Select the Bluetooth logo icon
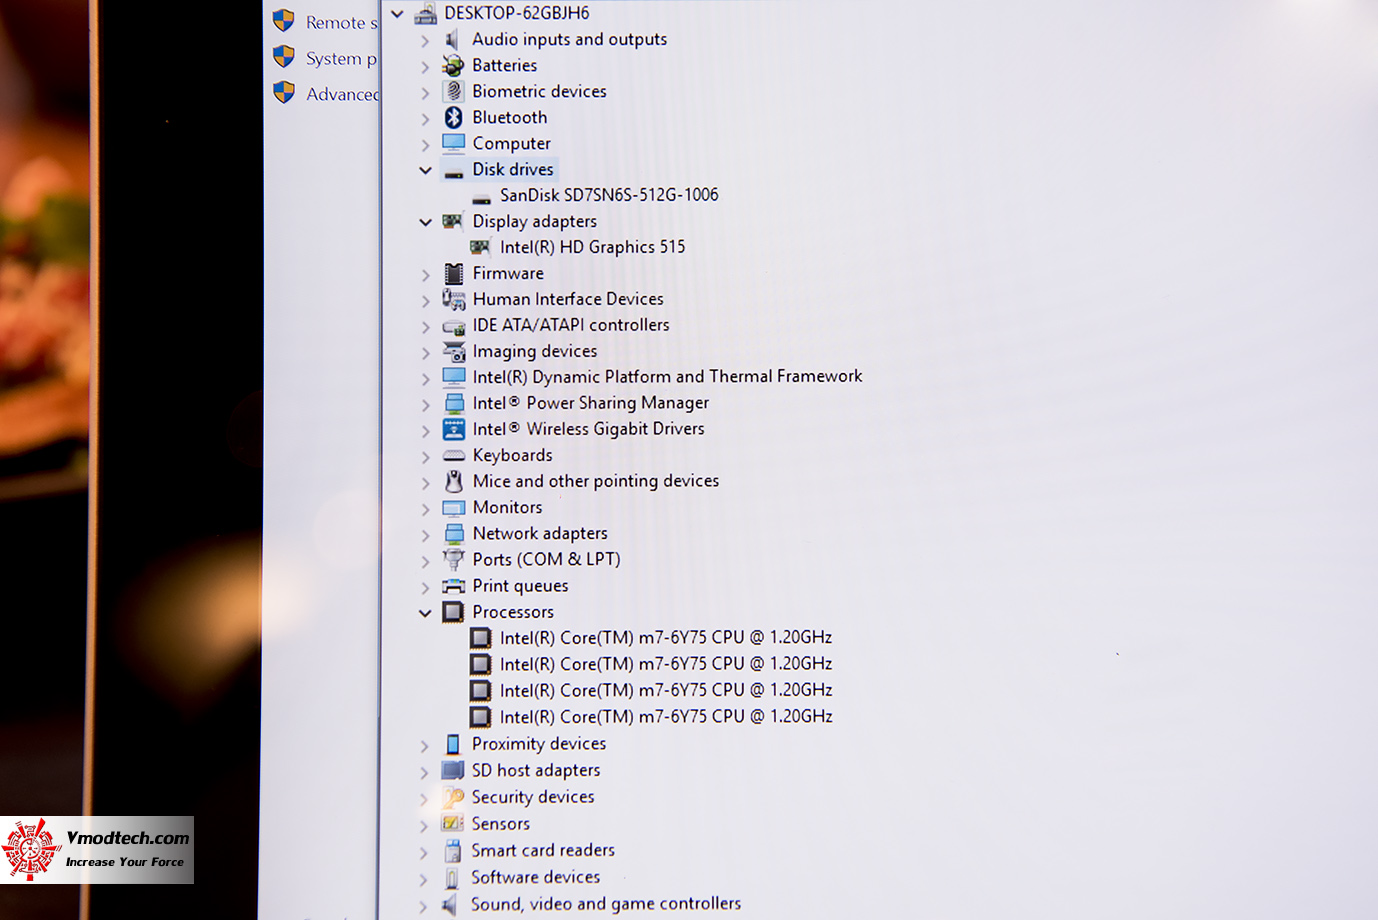 click(x=453, y=117)
